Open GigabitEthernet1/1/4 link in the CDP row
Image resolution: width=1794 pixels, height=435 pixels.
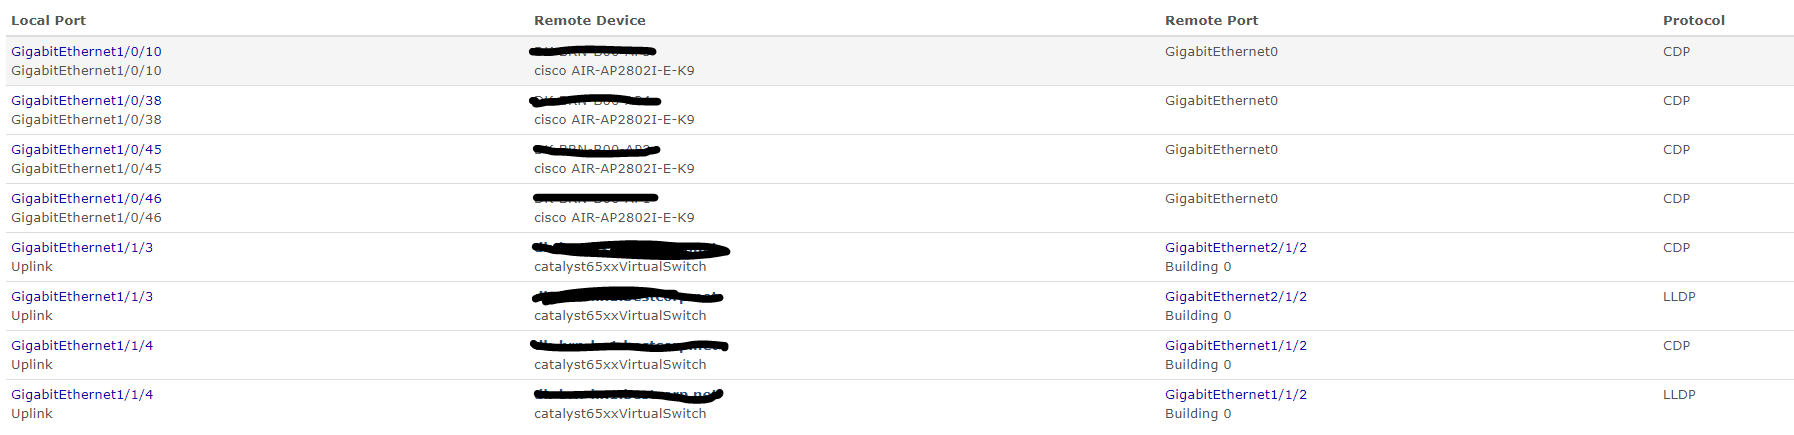pos(82,346)
